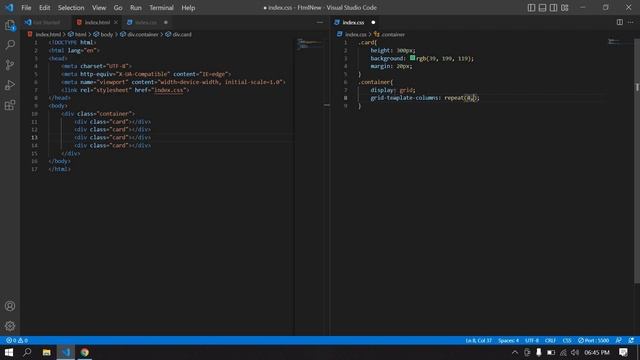
Task: Open the Search view in activity bar
Action: coord(10,44)
